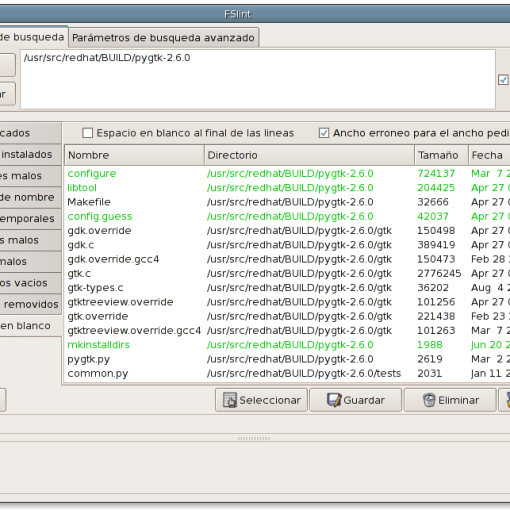
Task: Select the 'libtool' file row
Action: click(287, 188)
